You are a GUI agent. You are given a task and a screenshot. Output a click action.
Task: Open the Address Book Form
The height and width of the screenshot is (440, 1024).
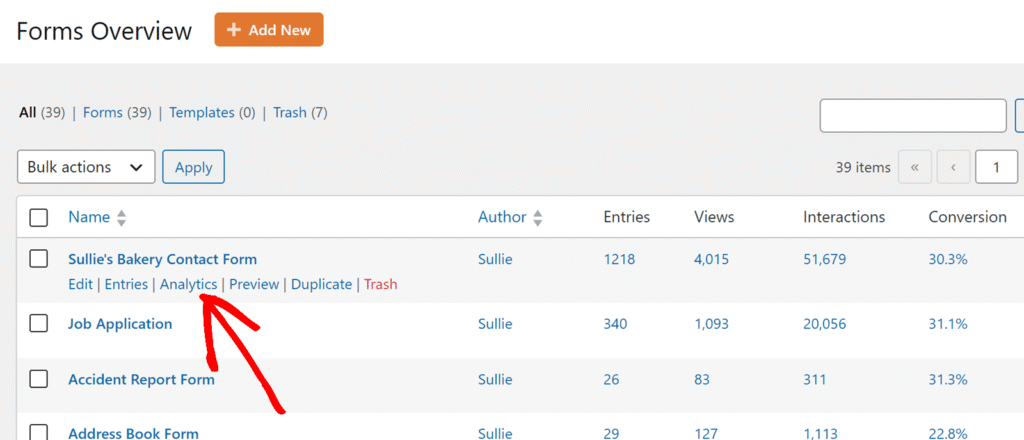click(133, 433)
